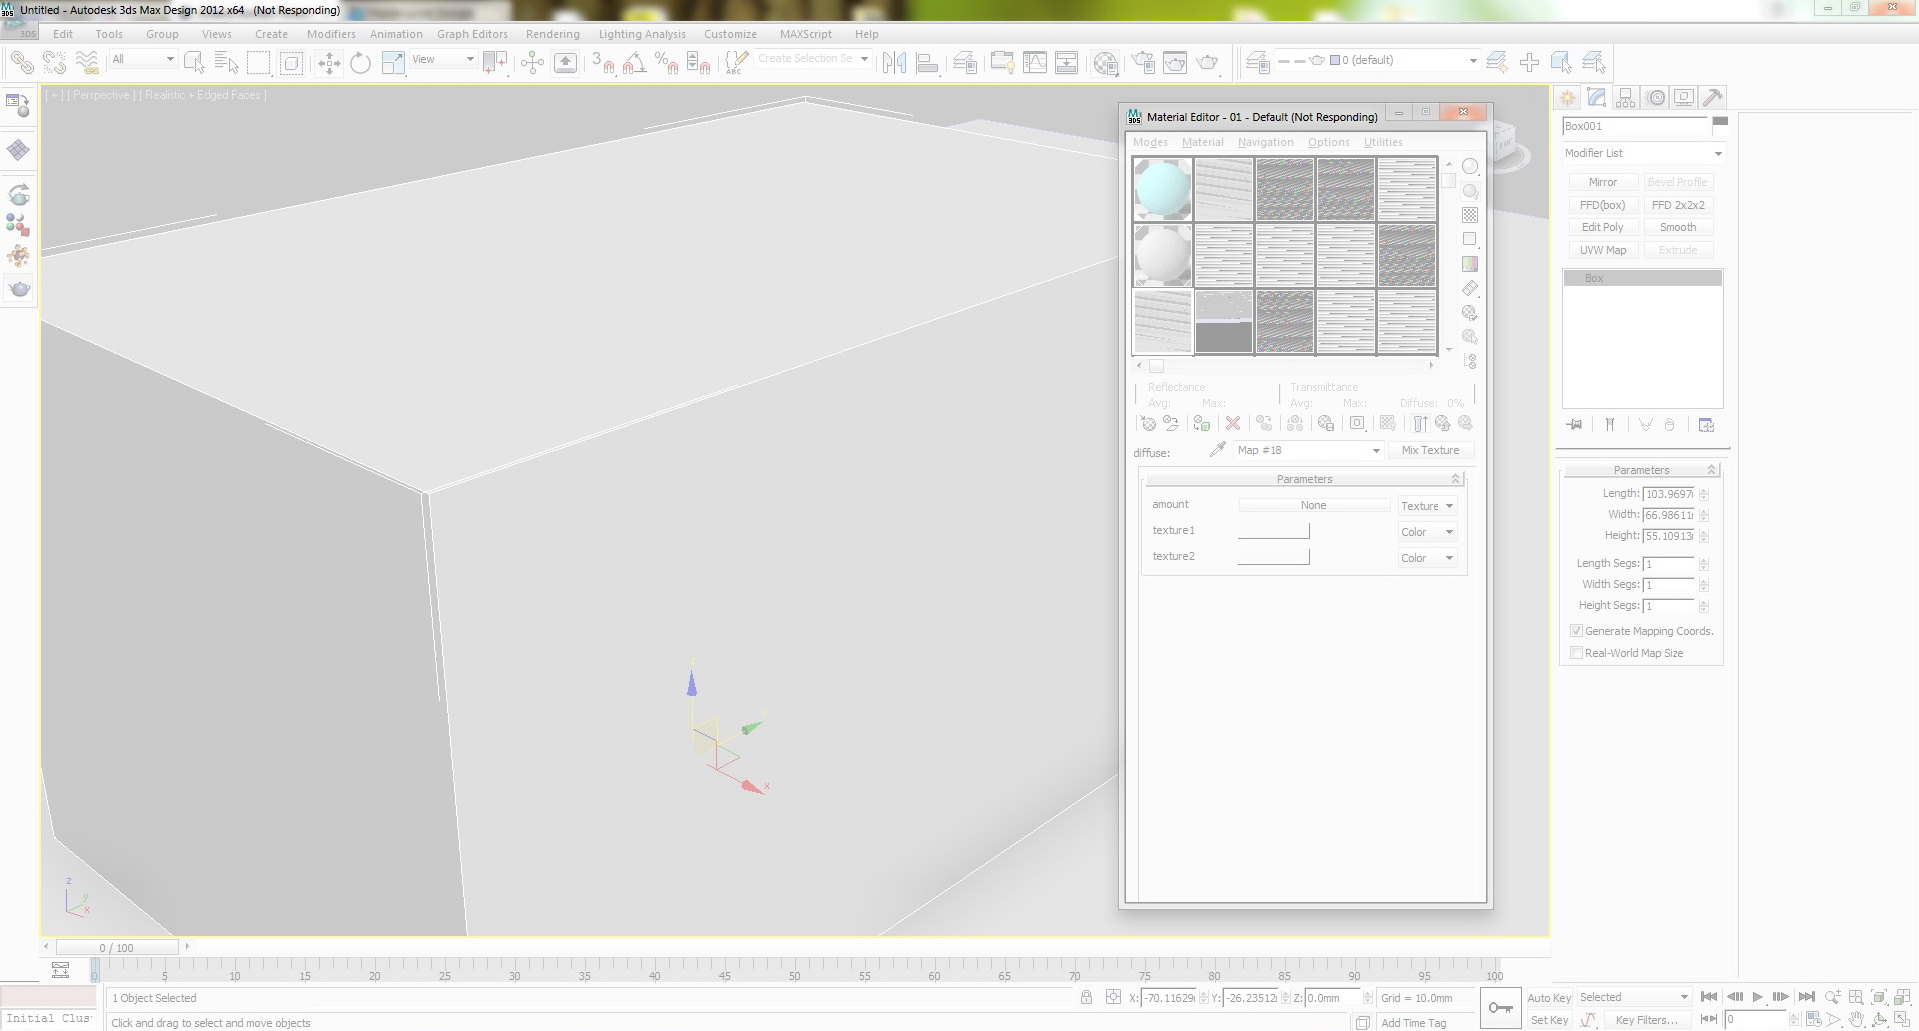Click the FFD 2x2x2 modifier button
Image resolution: width=1919 pixels, height=1031 pixels.
click(x=1678, y=205)
